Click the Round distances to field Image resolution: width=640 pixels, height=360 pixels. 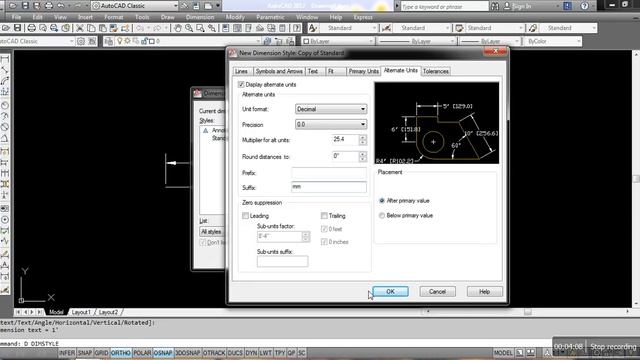(346, 156)
